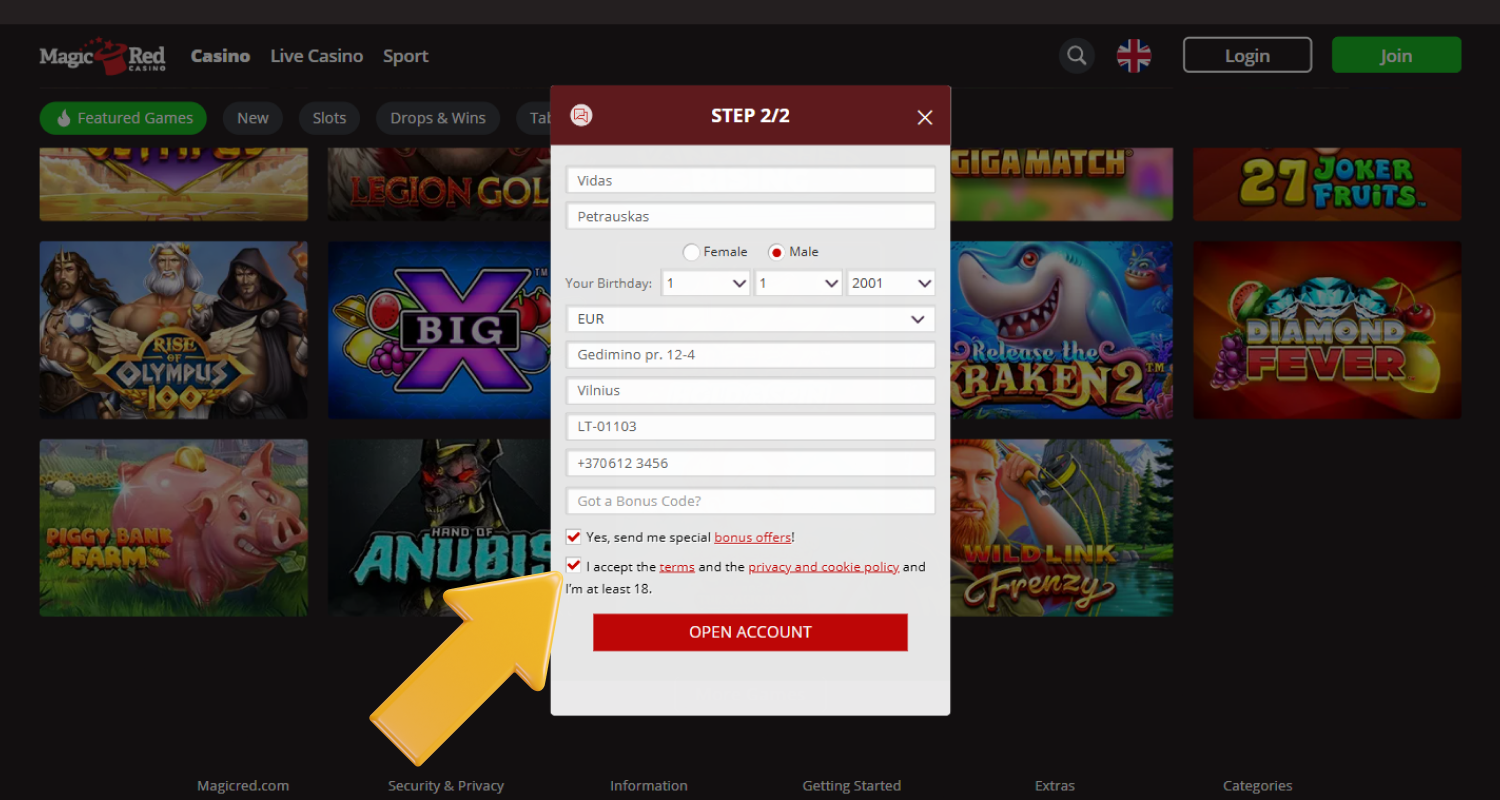Click the search magnifier icon
Viewport: 1500px width, 800px height.
[1076, 56]
